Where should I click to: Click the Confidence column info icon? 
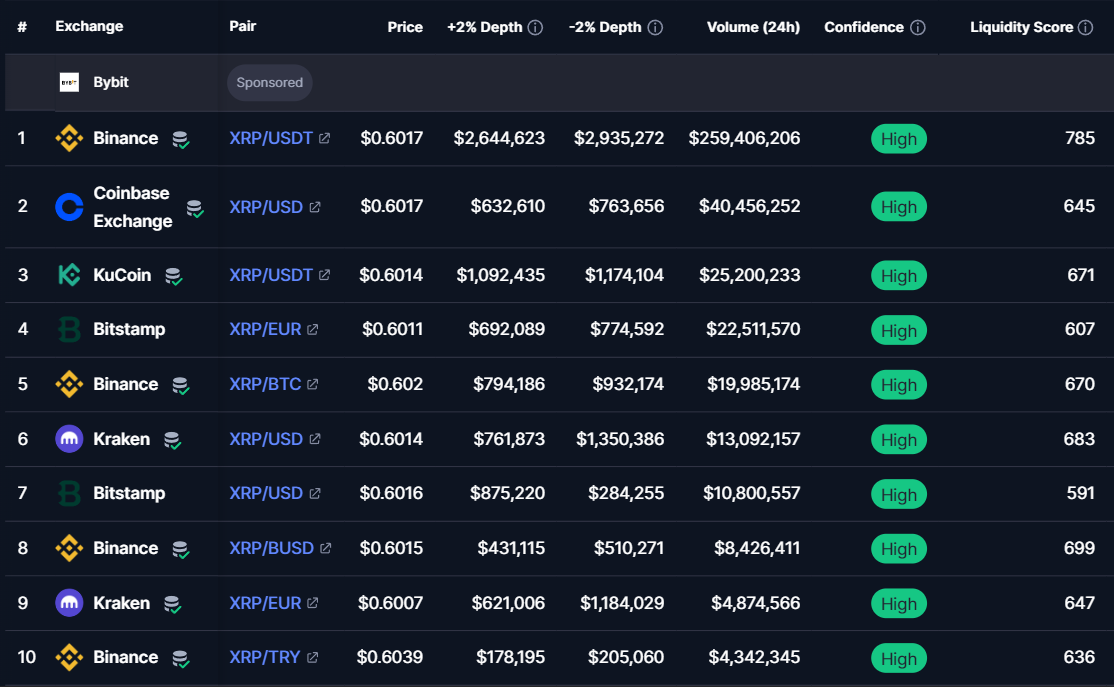(918, 27)
